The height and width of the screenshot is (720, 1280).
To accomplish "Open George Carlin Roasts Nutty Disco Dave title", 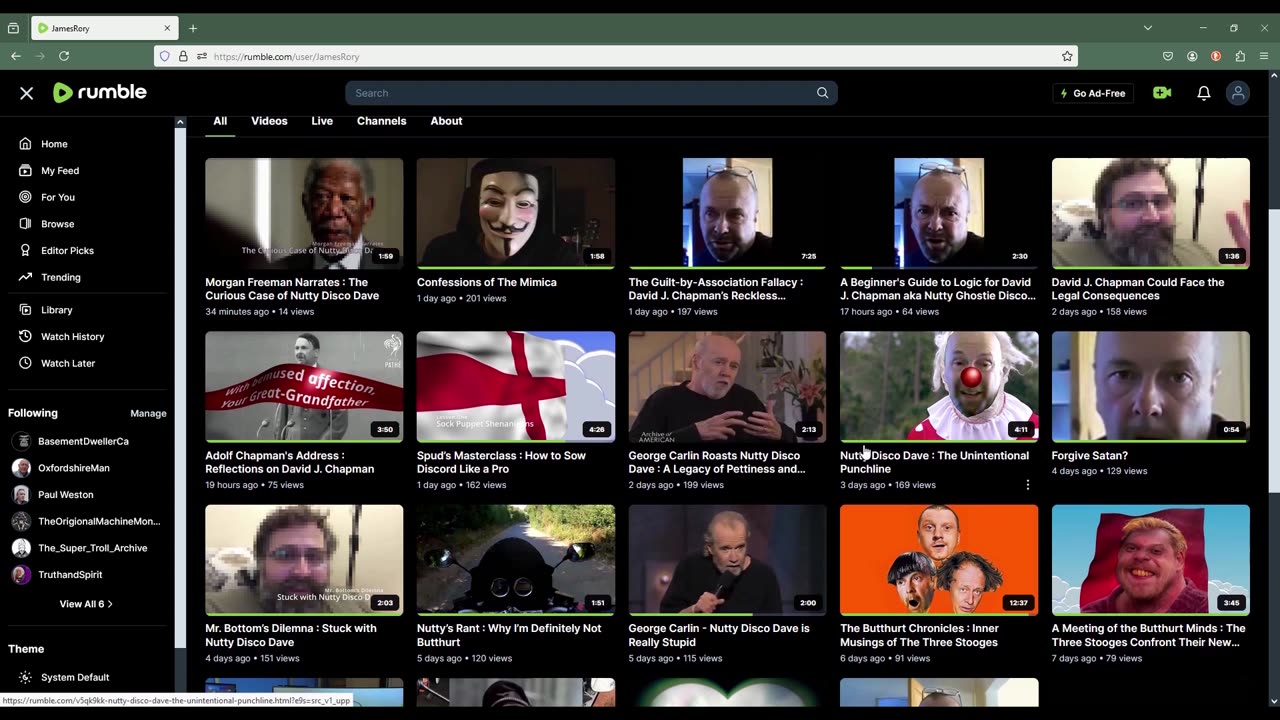I will coord(717,462).
